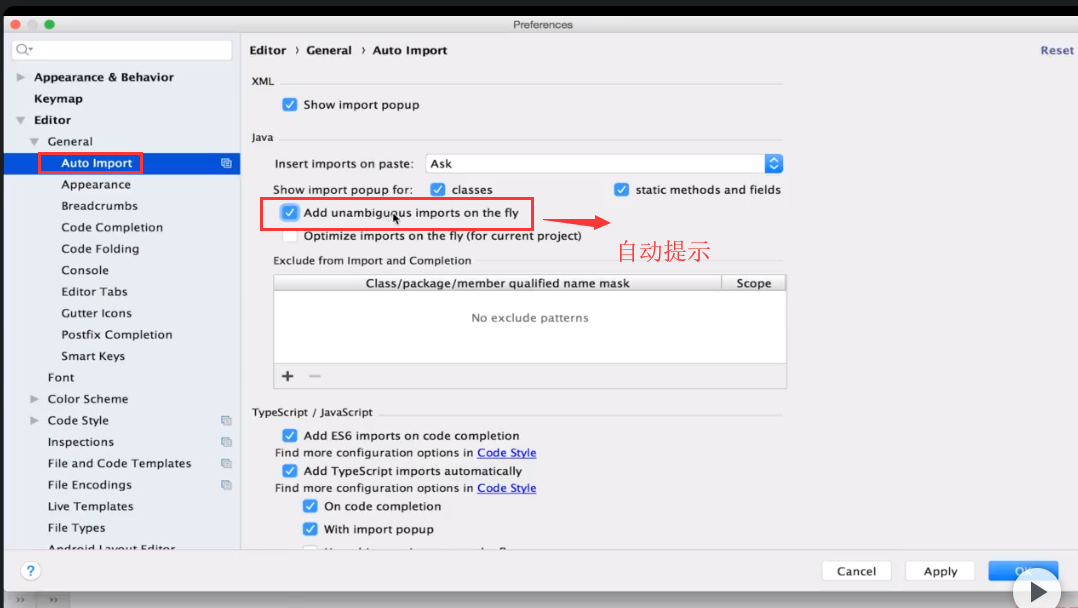The width and height of the screenshot is (1078, 608).
Task: Select Keymap in settings tree
Action: [x=58, y=98]
